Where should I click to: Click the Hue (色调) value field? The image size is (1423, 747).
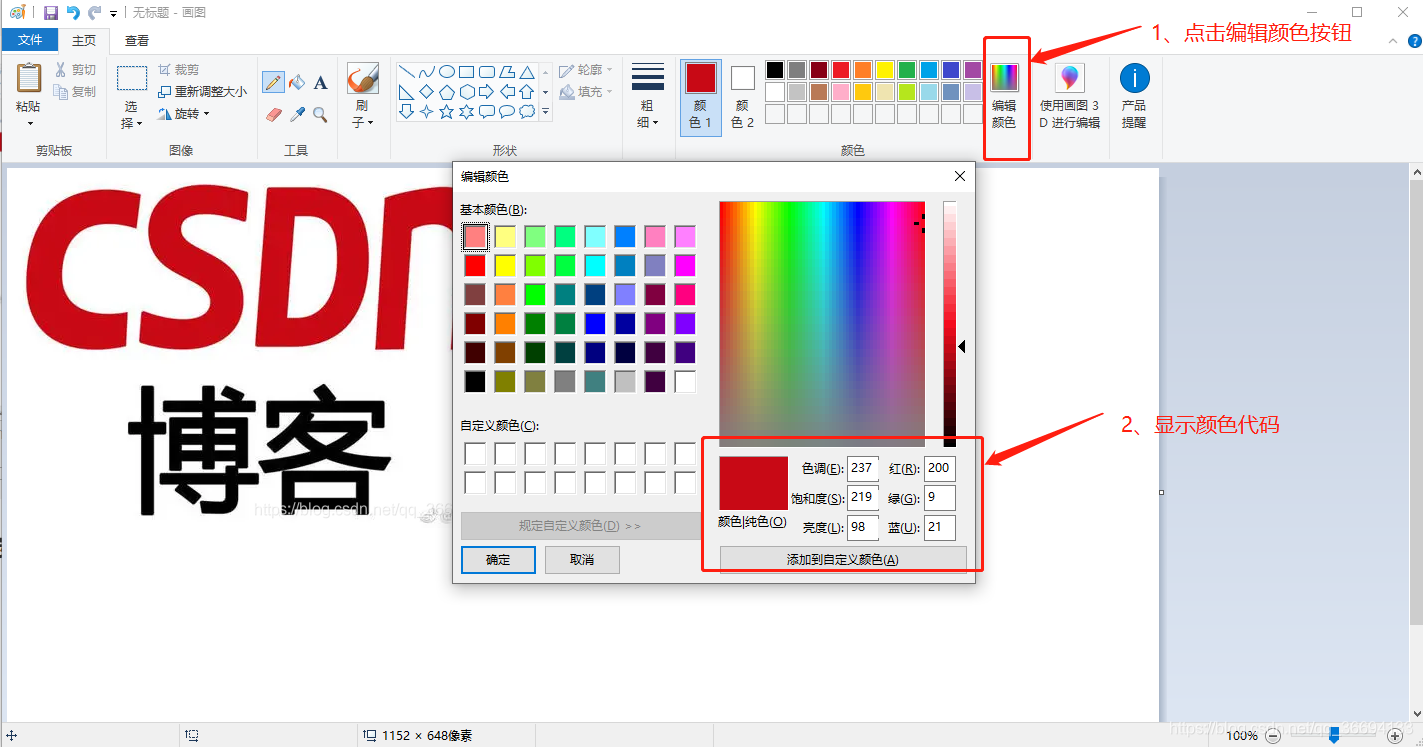point(862,468)
